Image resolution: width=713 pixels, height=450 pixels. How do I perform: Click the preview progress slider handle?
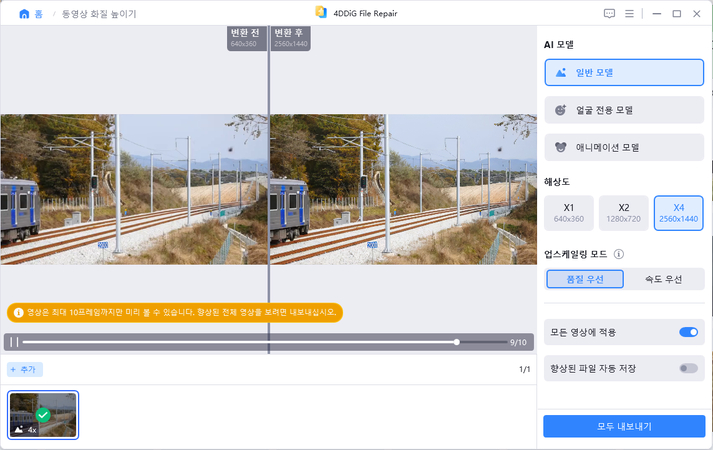click(457, 342)
